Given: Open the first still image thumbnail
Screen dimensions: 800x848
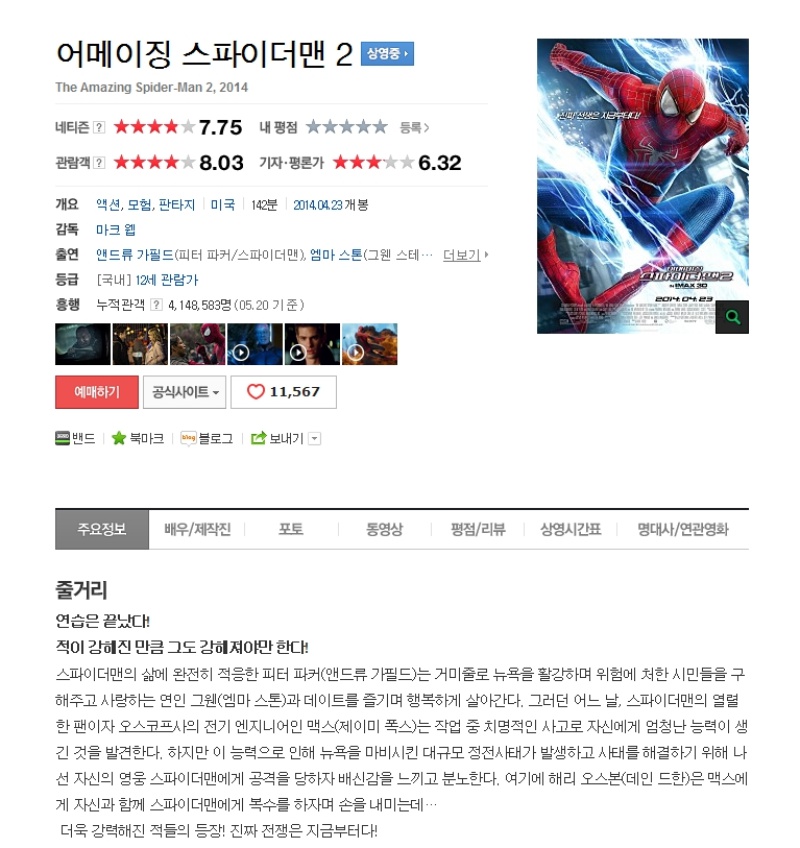Looking at the screenshot, I should 83,344.
